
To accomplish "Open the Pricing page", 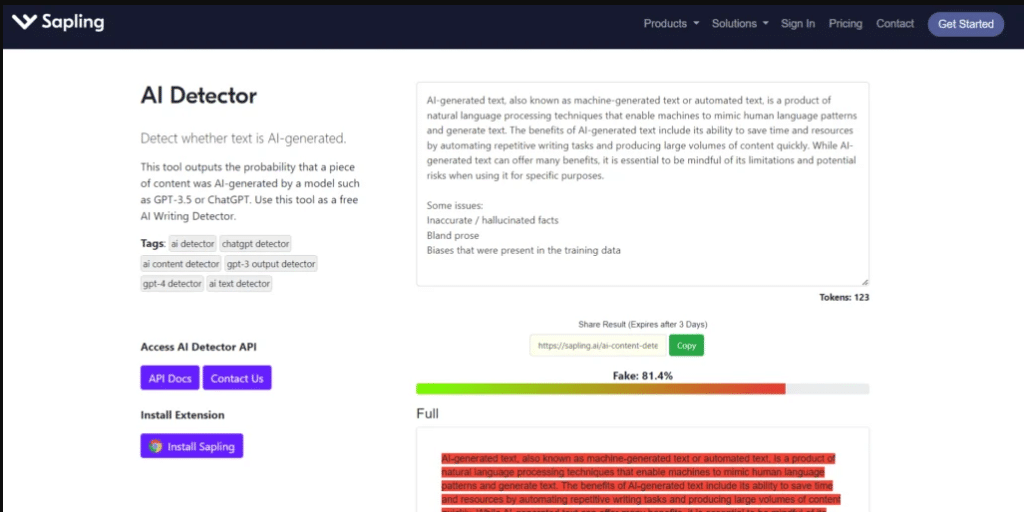I will tap(845, 24).
